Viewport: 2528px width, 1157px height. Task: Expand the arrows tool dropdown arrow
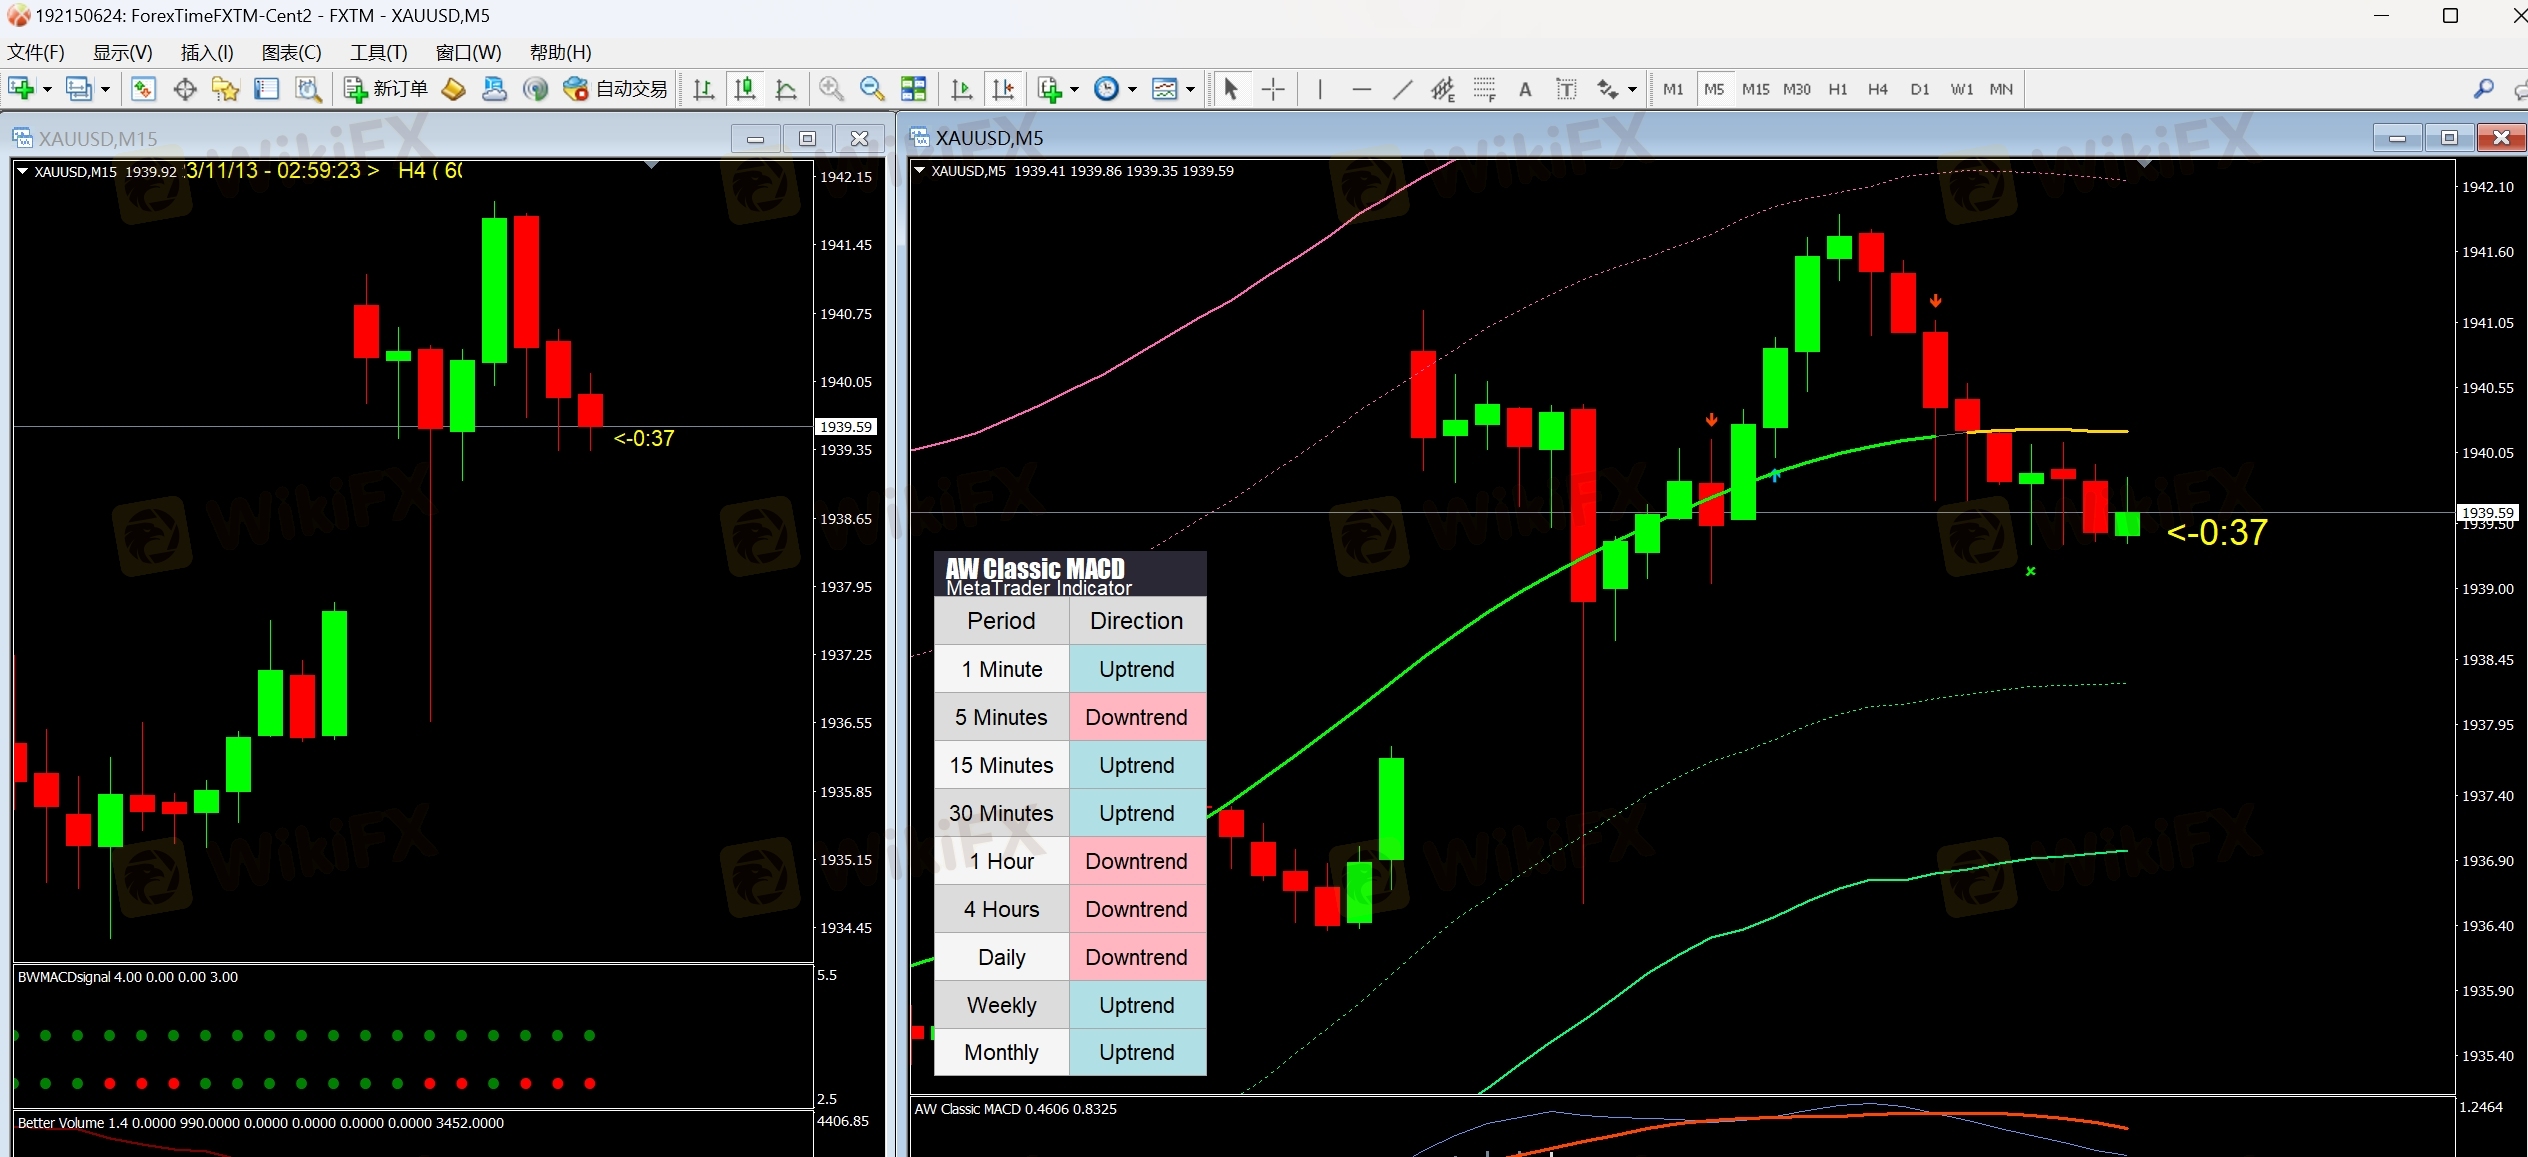[x=1633, y=89]
